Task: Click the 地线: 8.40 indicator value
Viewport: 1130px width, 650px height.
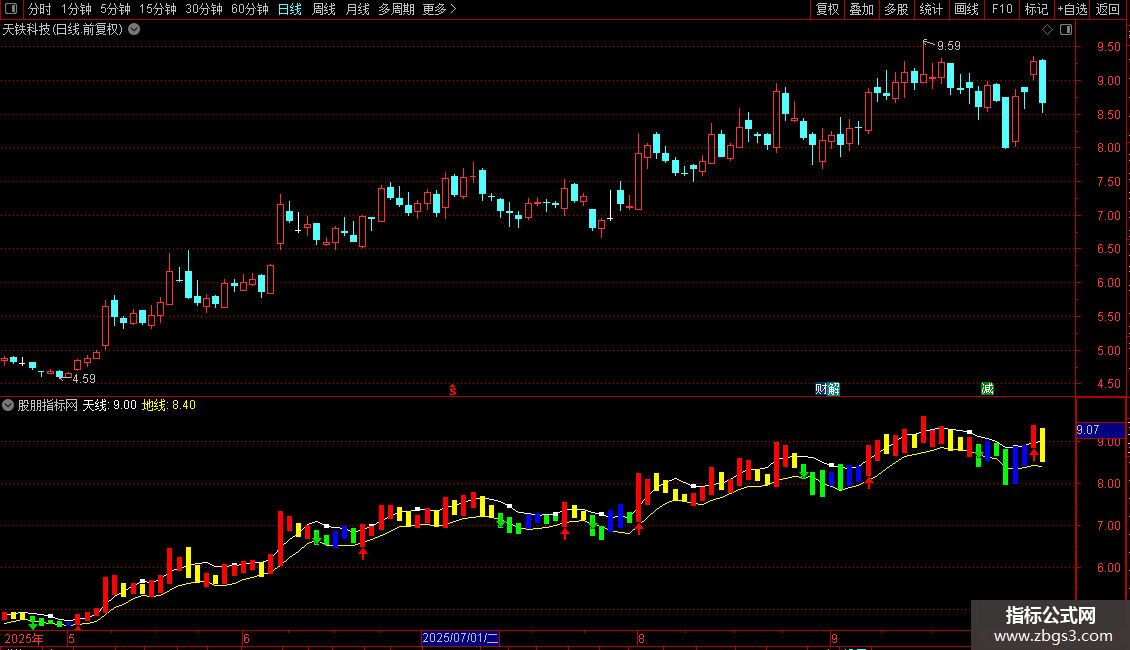Action: (169, 405)
